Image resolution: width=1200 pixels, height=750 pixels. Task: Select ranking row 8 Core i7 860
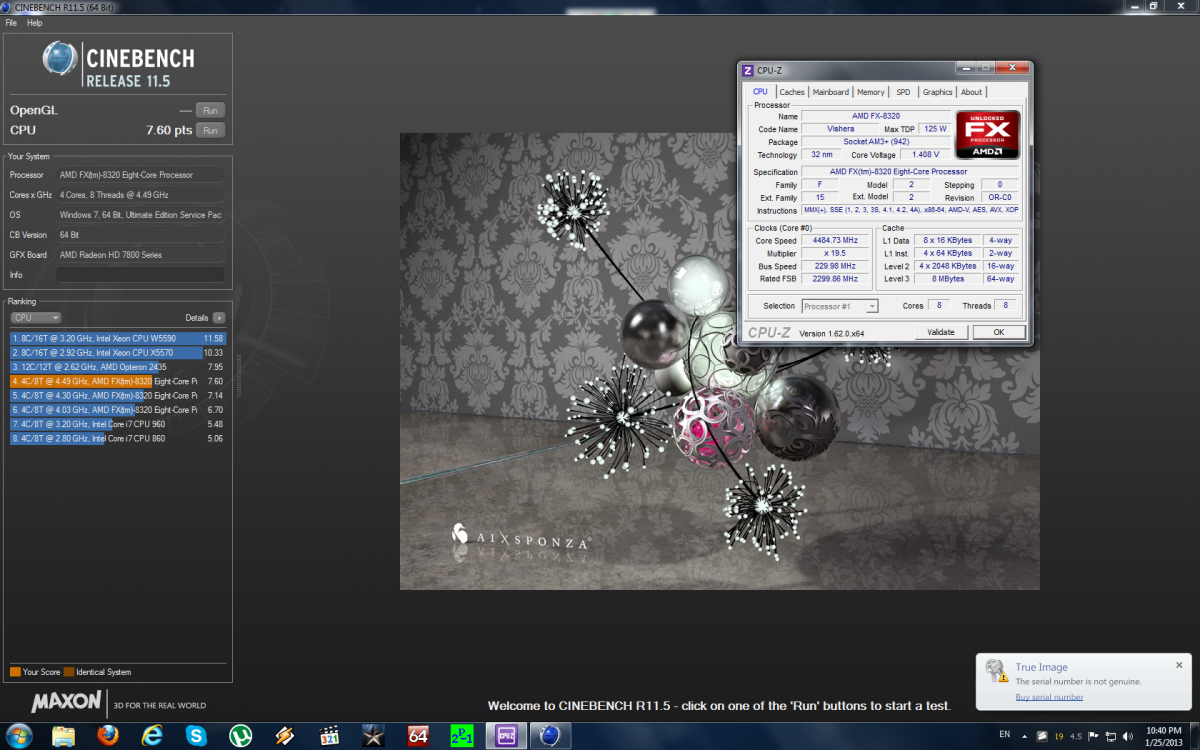coord(118,438)
